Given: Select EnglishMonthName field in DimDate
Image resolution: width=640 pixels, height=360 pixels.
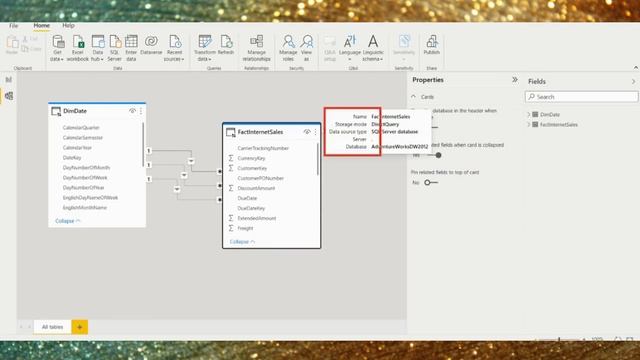Looking at the screenshot, I should coord(84,208).
